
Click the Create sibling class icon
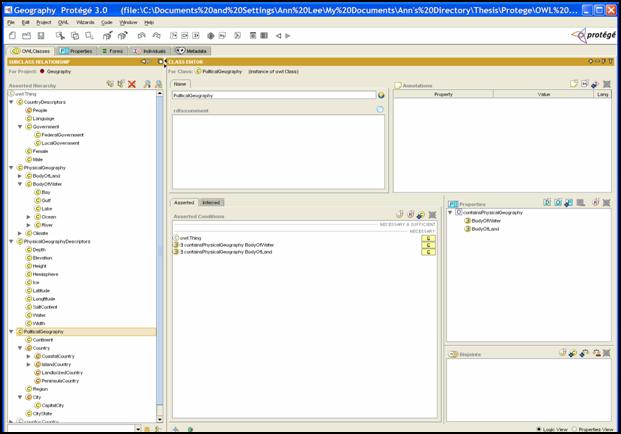click(121, 84)
